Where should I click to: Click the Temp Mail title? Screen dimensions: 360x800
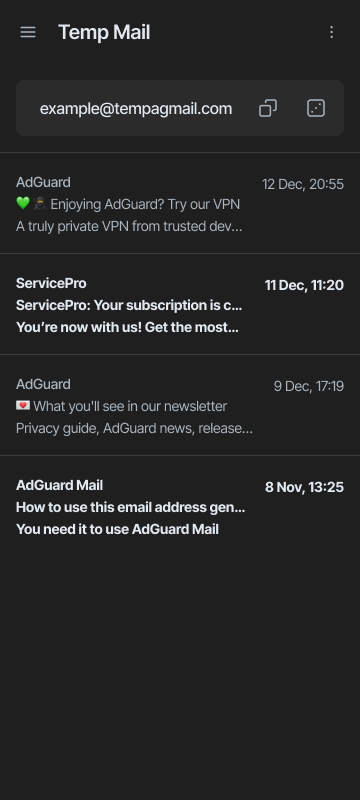pos(104,32)
